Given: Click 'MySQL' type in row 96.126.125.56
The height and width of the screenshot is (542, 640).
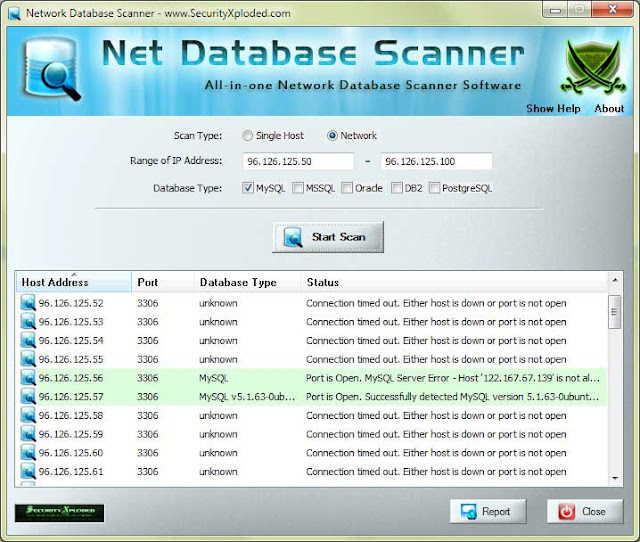Looking at the screenshot, I should [213, 378].
